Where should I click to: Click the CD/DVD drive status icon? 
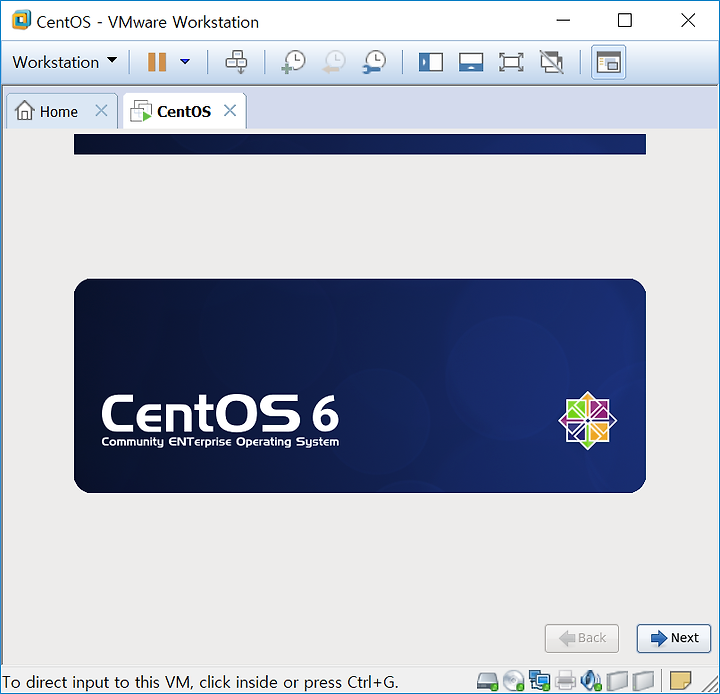(513, 681)
